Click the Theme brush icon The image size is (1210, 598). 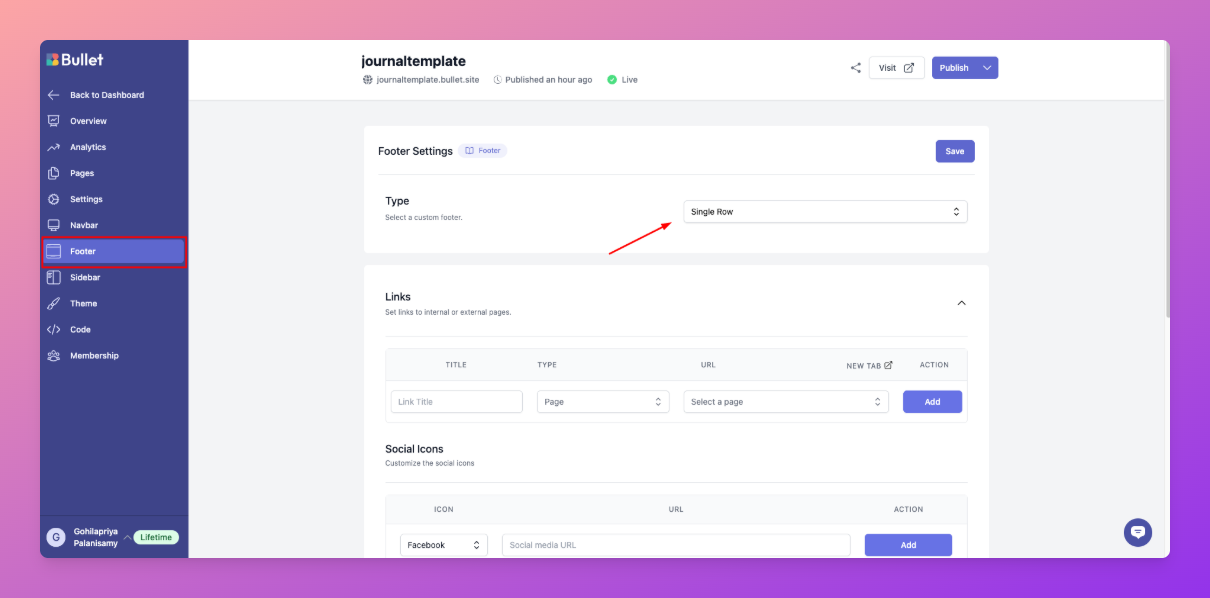tap(54, 303)
